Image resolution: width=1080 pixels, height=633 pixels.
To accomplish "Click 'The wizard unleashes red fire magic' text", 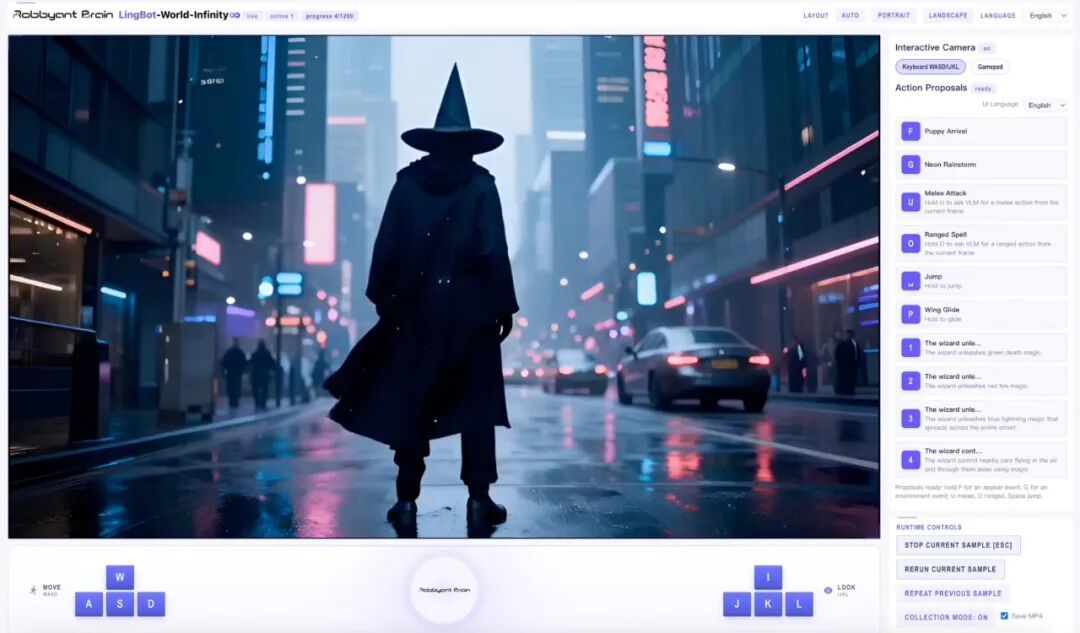I will (x=976, y=386).
